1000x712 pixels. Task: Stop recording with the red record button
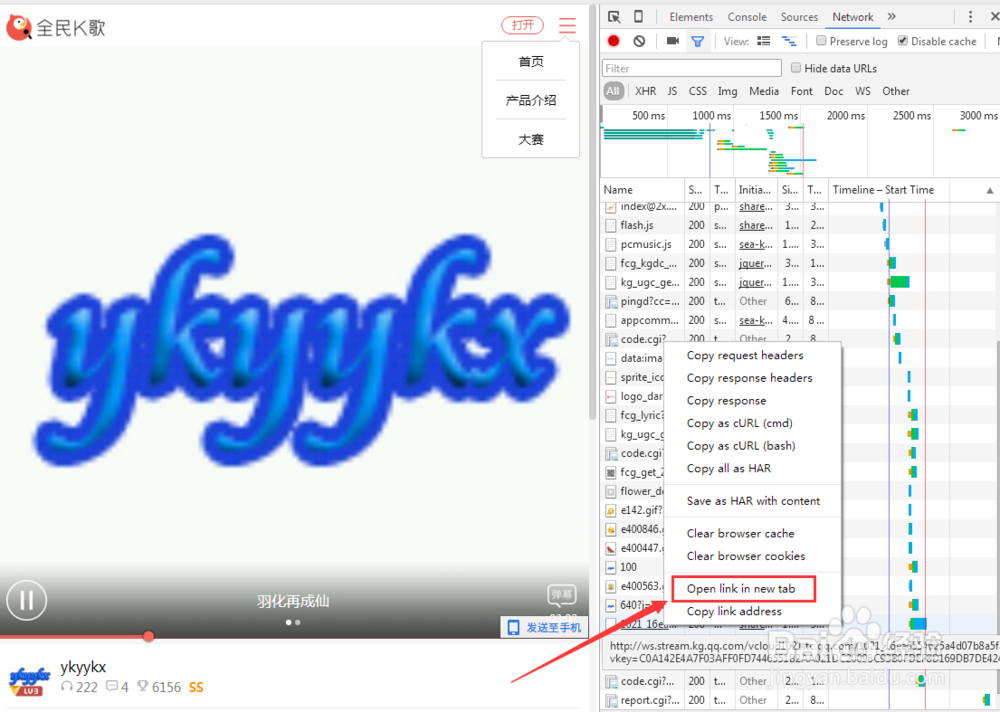click(614, 41)
